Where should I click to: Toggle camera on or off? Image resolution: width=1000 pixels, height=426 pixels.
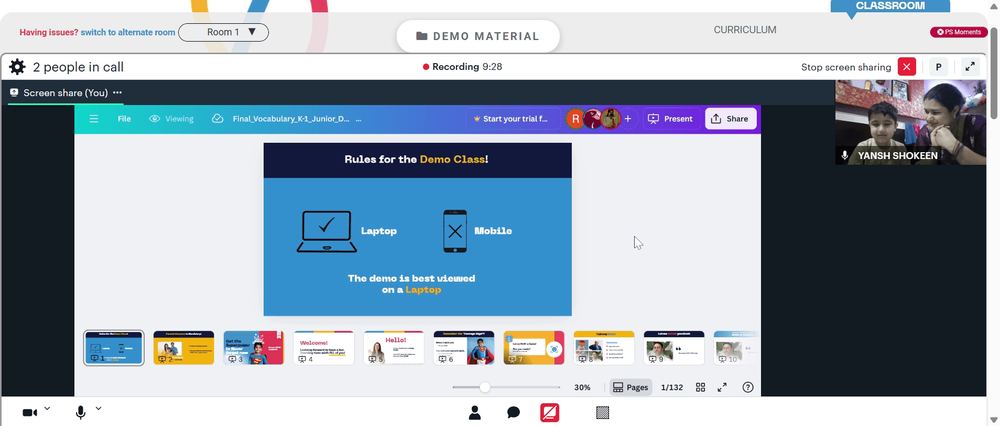tap(30, 413)
